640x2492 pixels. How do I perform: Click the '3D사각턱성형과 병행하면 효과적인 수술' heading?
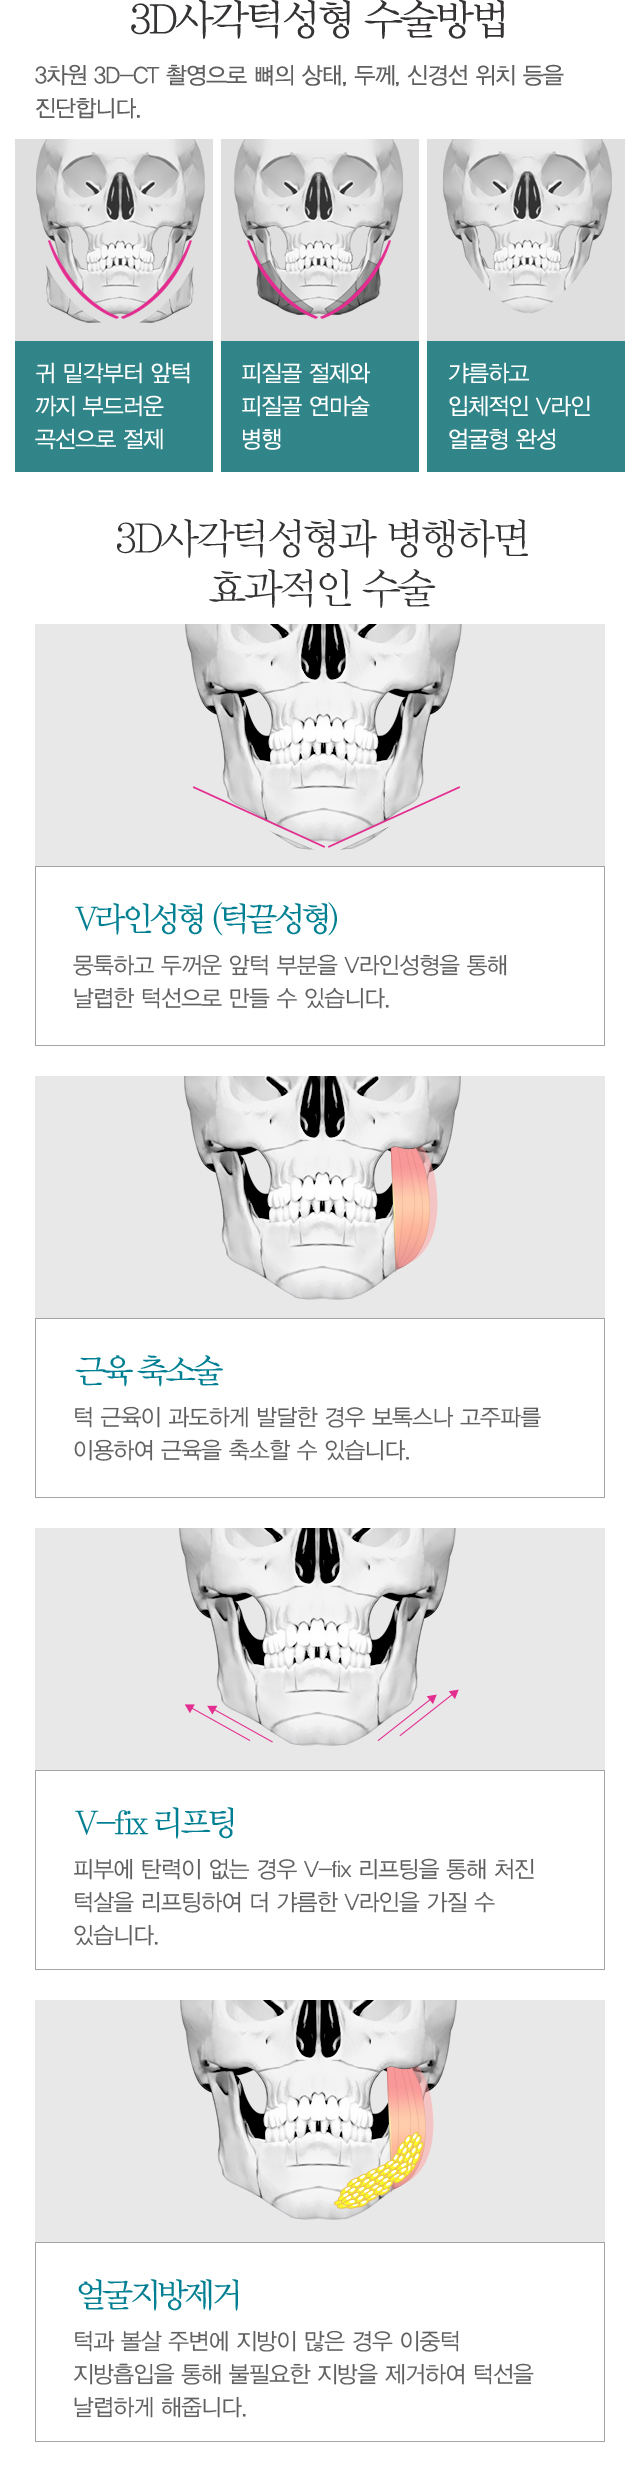(x=322, y=562)
